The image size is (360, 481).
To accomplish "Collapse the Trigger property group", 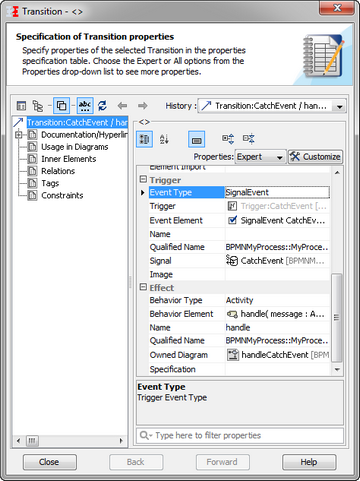I will 143,179.
